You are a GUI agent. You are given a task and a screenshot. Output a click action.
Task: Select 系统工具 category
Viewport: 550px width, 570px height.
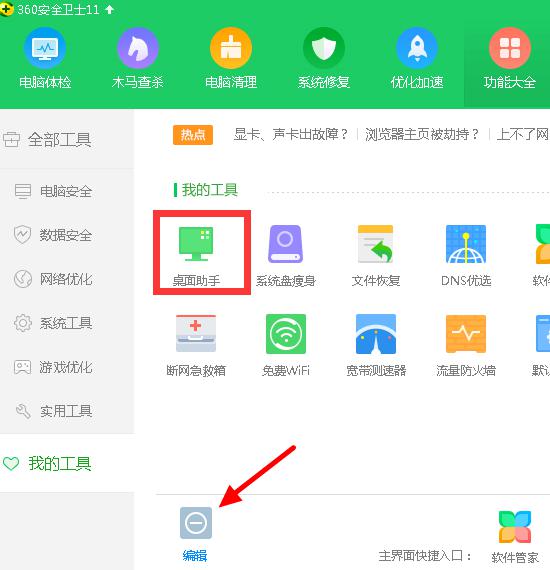coord(67,323)
